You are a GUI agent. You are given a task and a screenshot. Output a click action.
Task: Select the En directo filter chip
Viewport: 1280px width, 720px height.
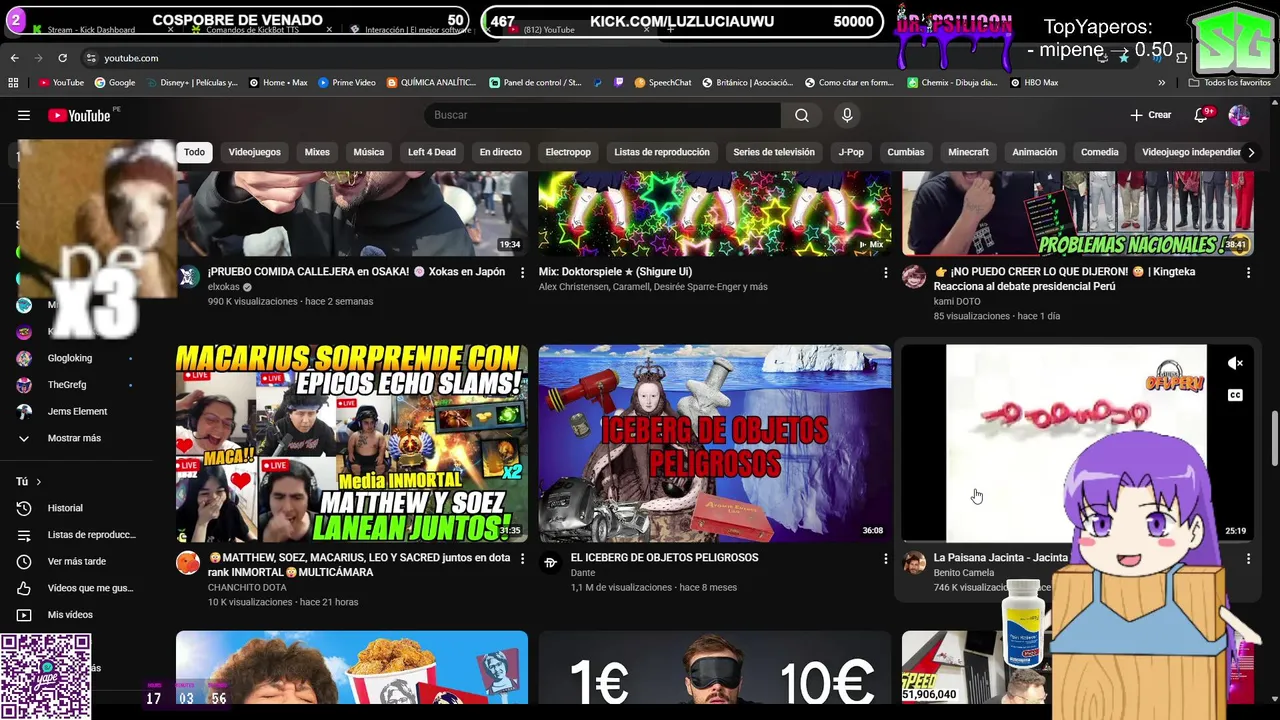click(500, 152)
